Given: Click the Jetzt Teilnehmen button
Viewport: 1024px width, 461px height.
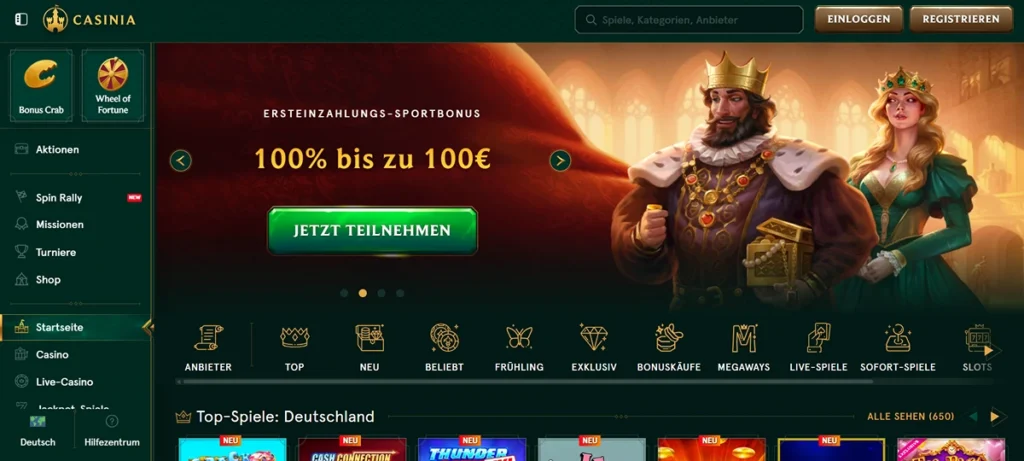Looking at the screenshot, I should (x=372, y=230).
